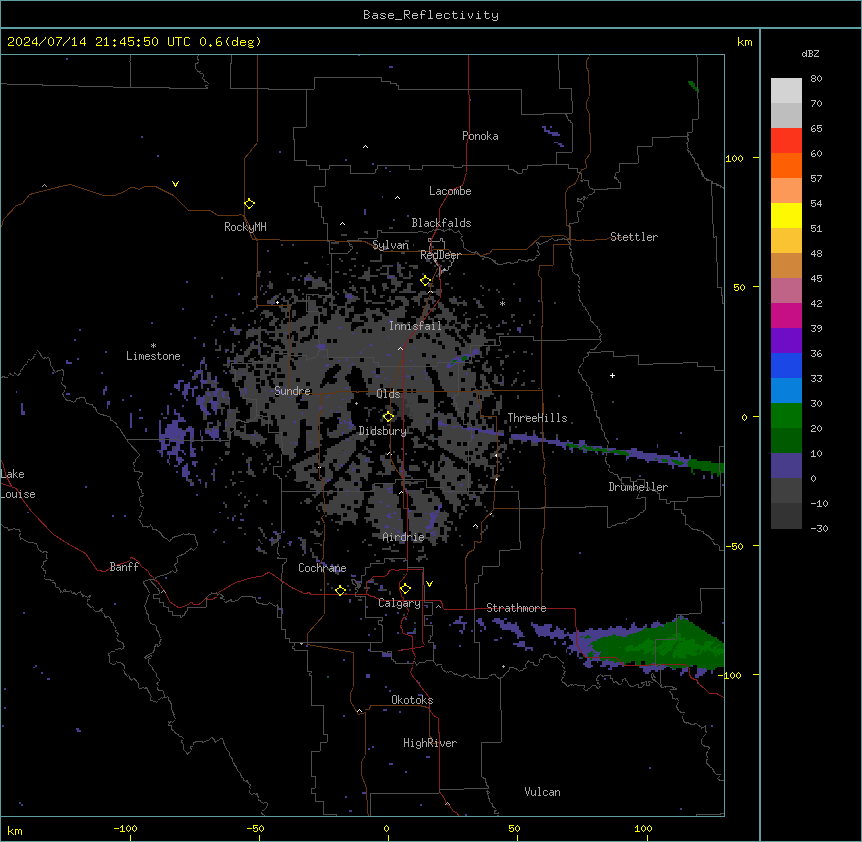Select the blue 36-33 dBZ legend swatch
862x842 pixels.
click(x=786, y=365)
